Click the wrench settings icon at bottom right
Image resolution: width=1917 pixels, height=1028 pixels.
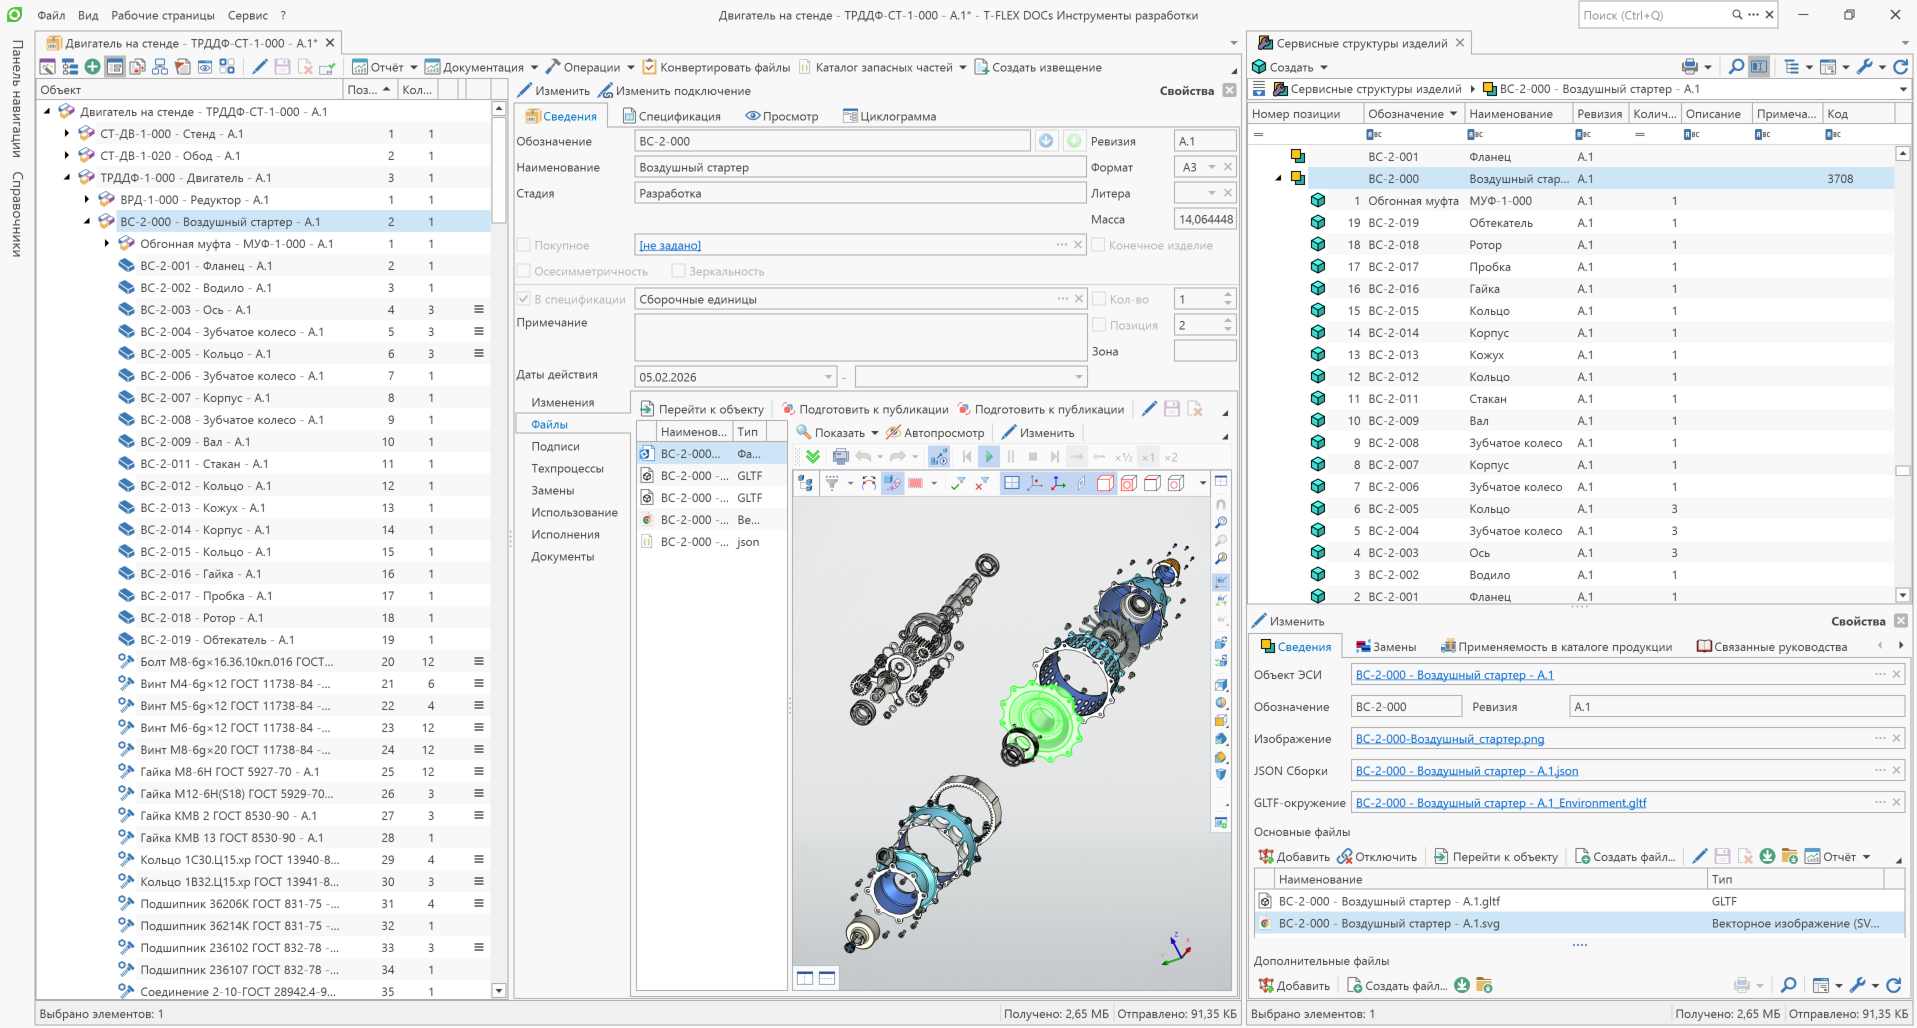1858,985
